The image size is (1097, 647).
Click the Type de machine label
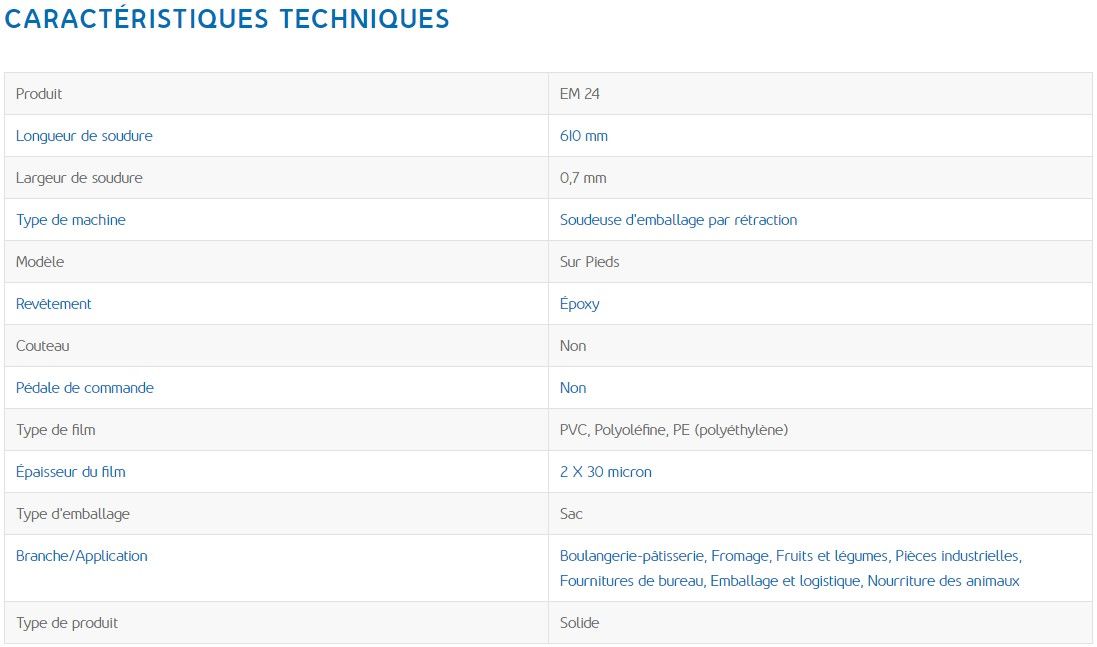(71, 220)
